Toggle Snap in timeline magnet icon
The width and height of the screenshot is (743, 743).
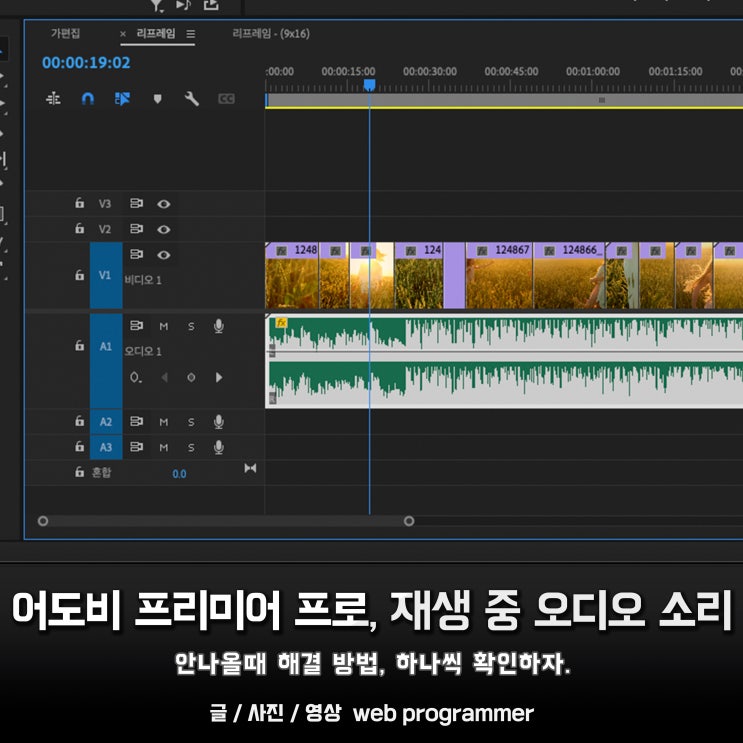(88, 99)
